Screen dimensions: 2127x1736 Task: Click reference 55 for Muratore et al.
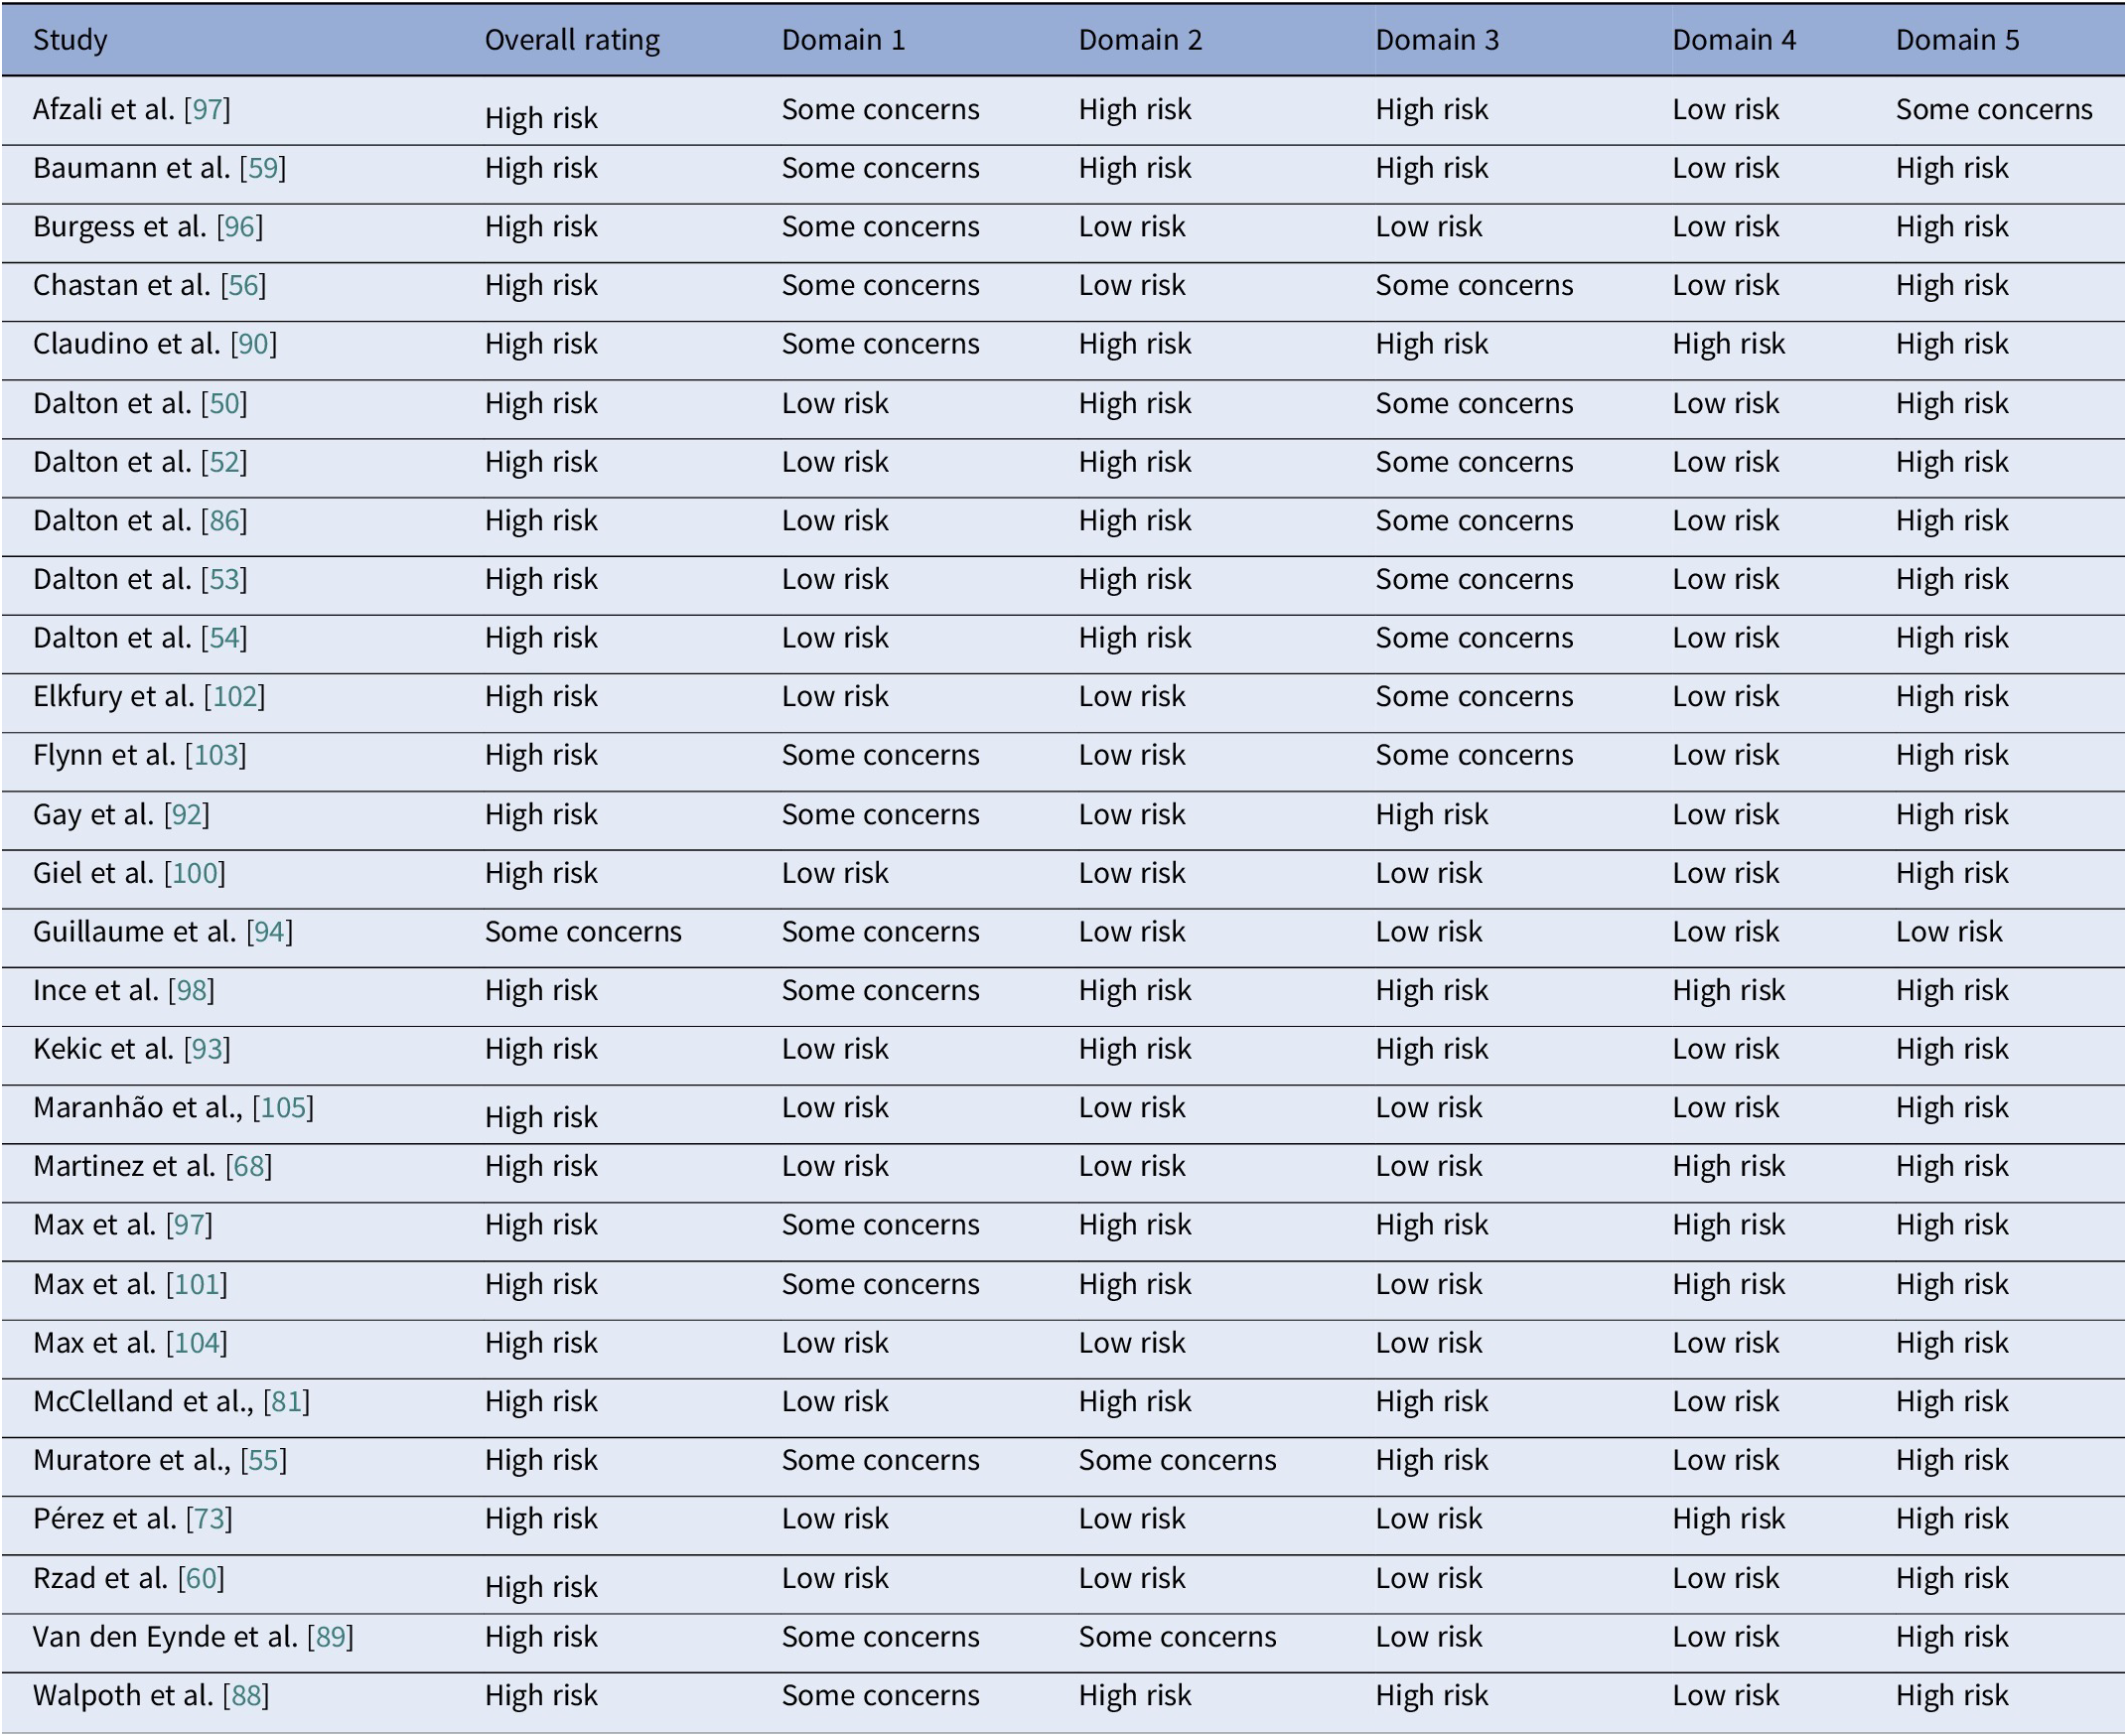[264, 1461]
